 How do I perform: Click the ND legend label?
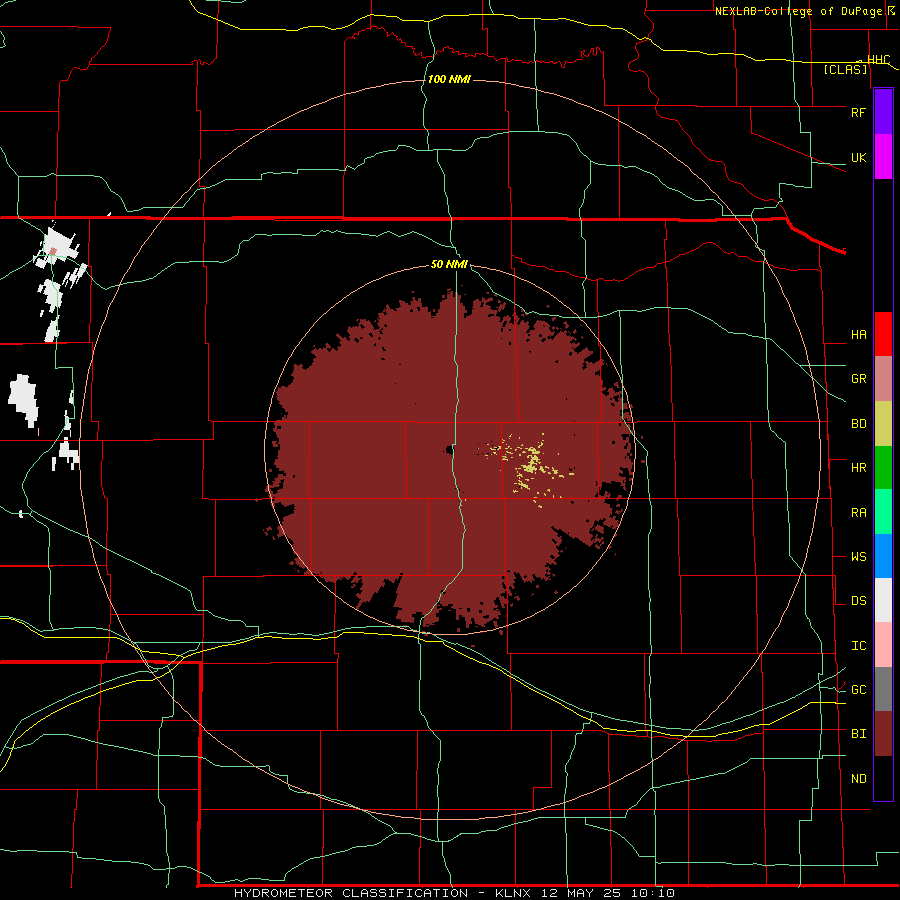click(858, 779)
